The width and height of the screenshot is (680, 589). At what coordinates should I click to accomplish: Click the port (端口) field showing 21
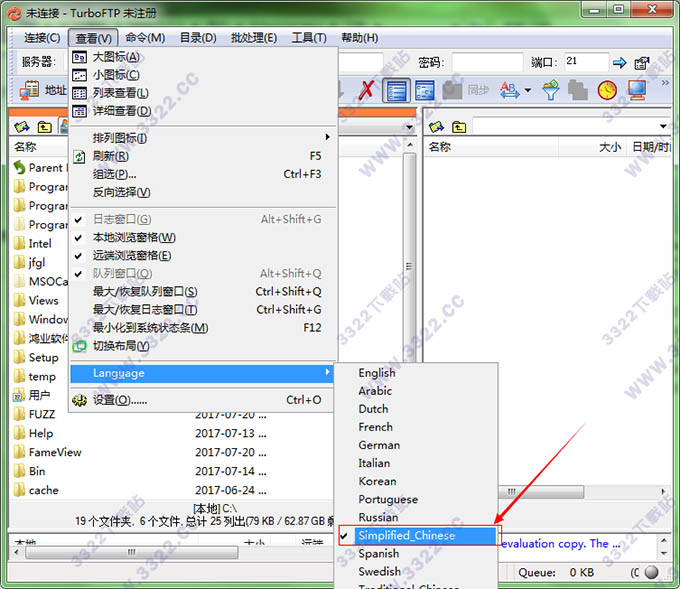pyautogui.click(x=586, y=62)
